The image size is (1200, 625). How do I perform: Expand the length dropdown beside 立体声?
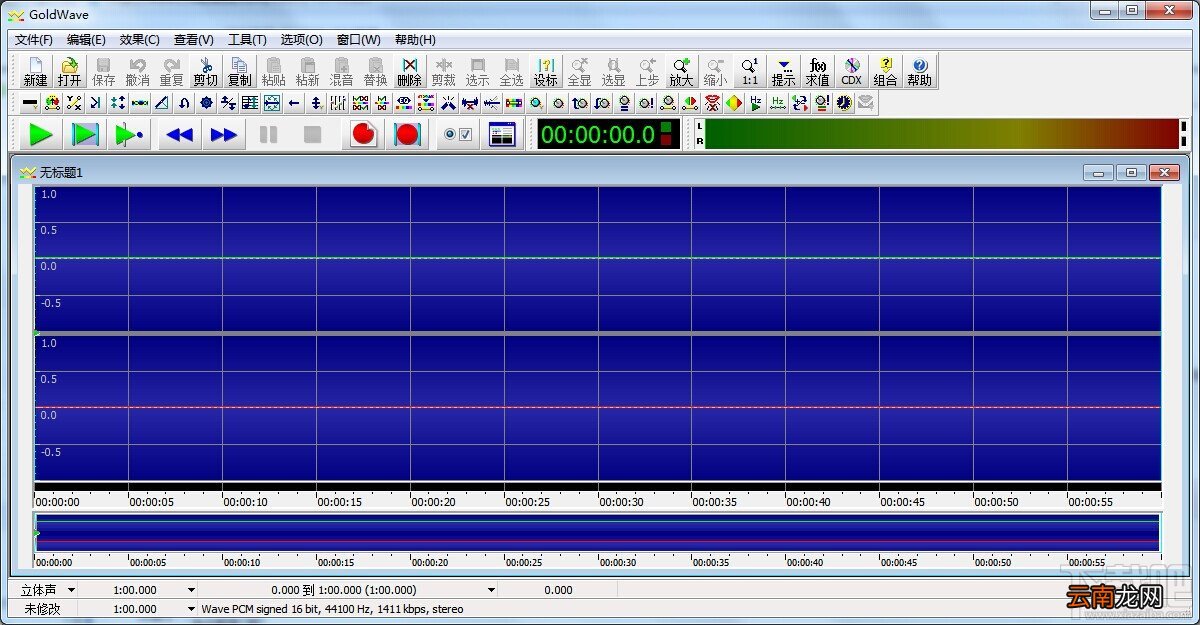(x=191, y=590)
